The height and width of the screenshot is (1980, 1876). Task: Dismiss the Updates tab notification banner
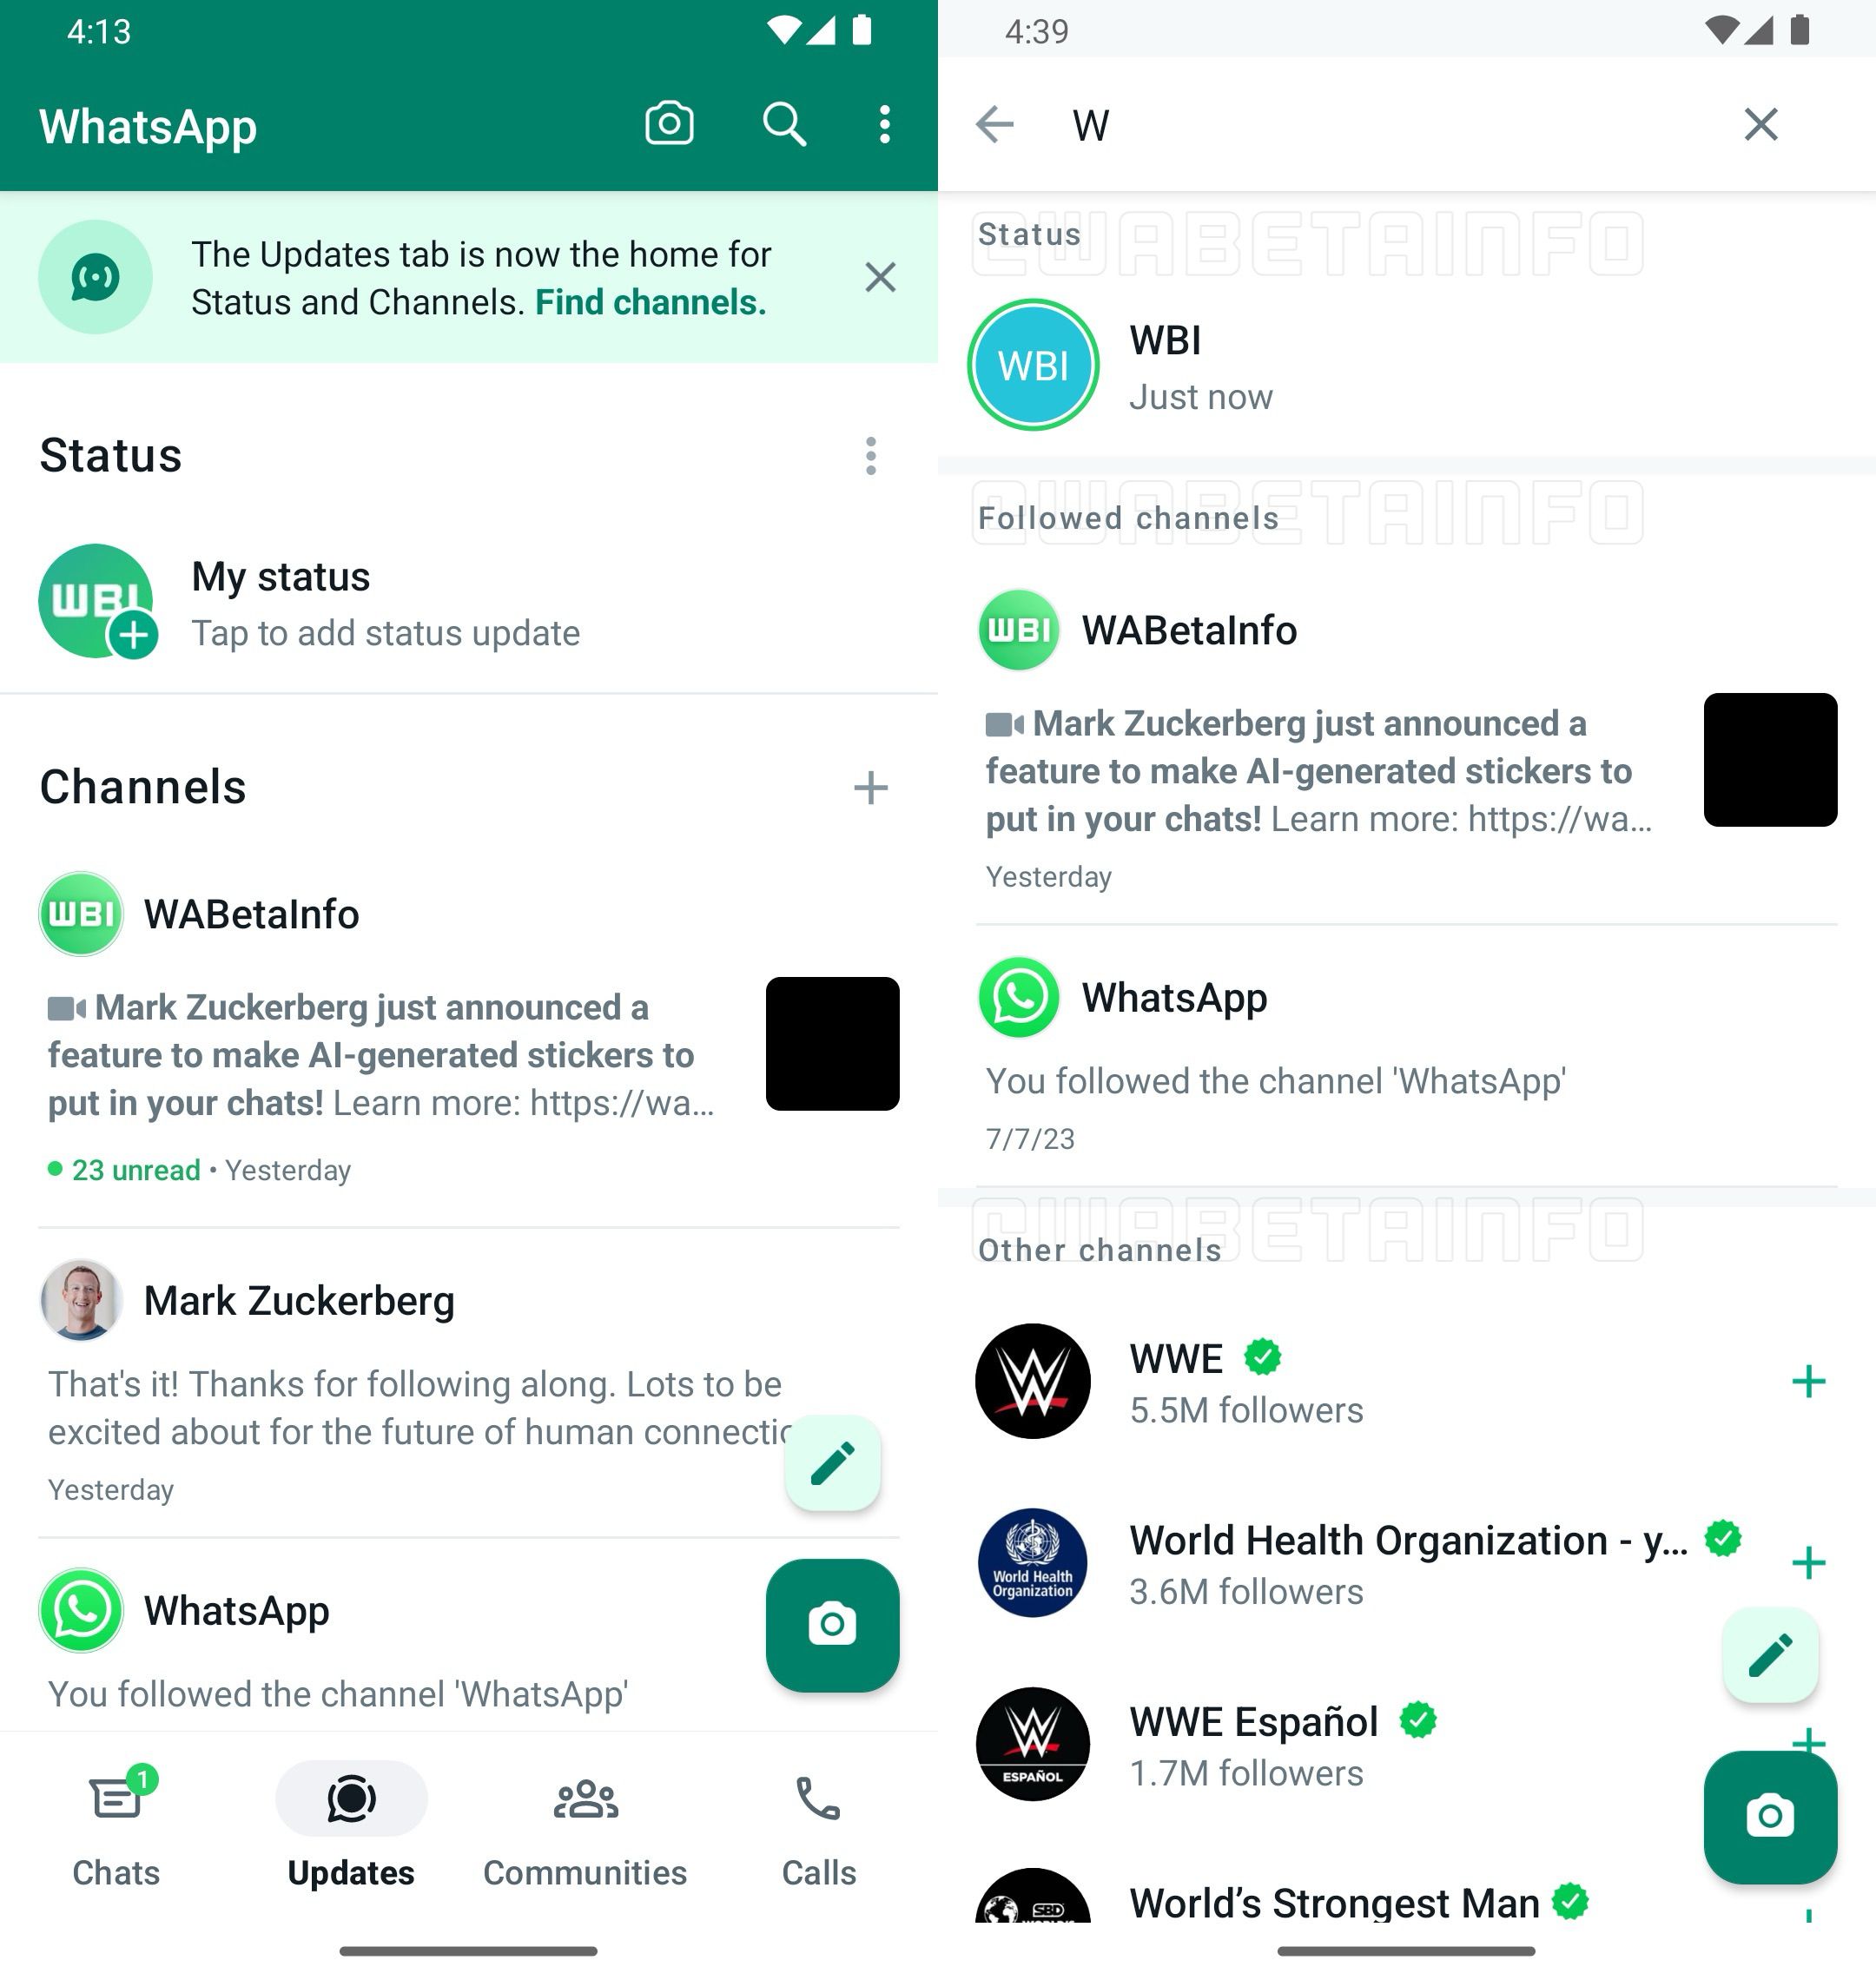tap(878, 277)
